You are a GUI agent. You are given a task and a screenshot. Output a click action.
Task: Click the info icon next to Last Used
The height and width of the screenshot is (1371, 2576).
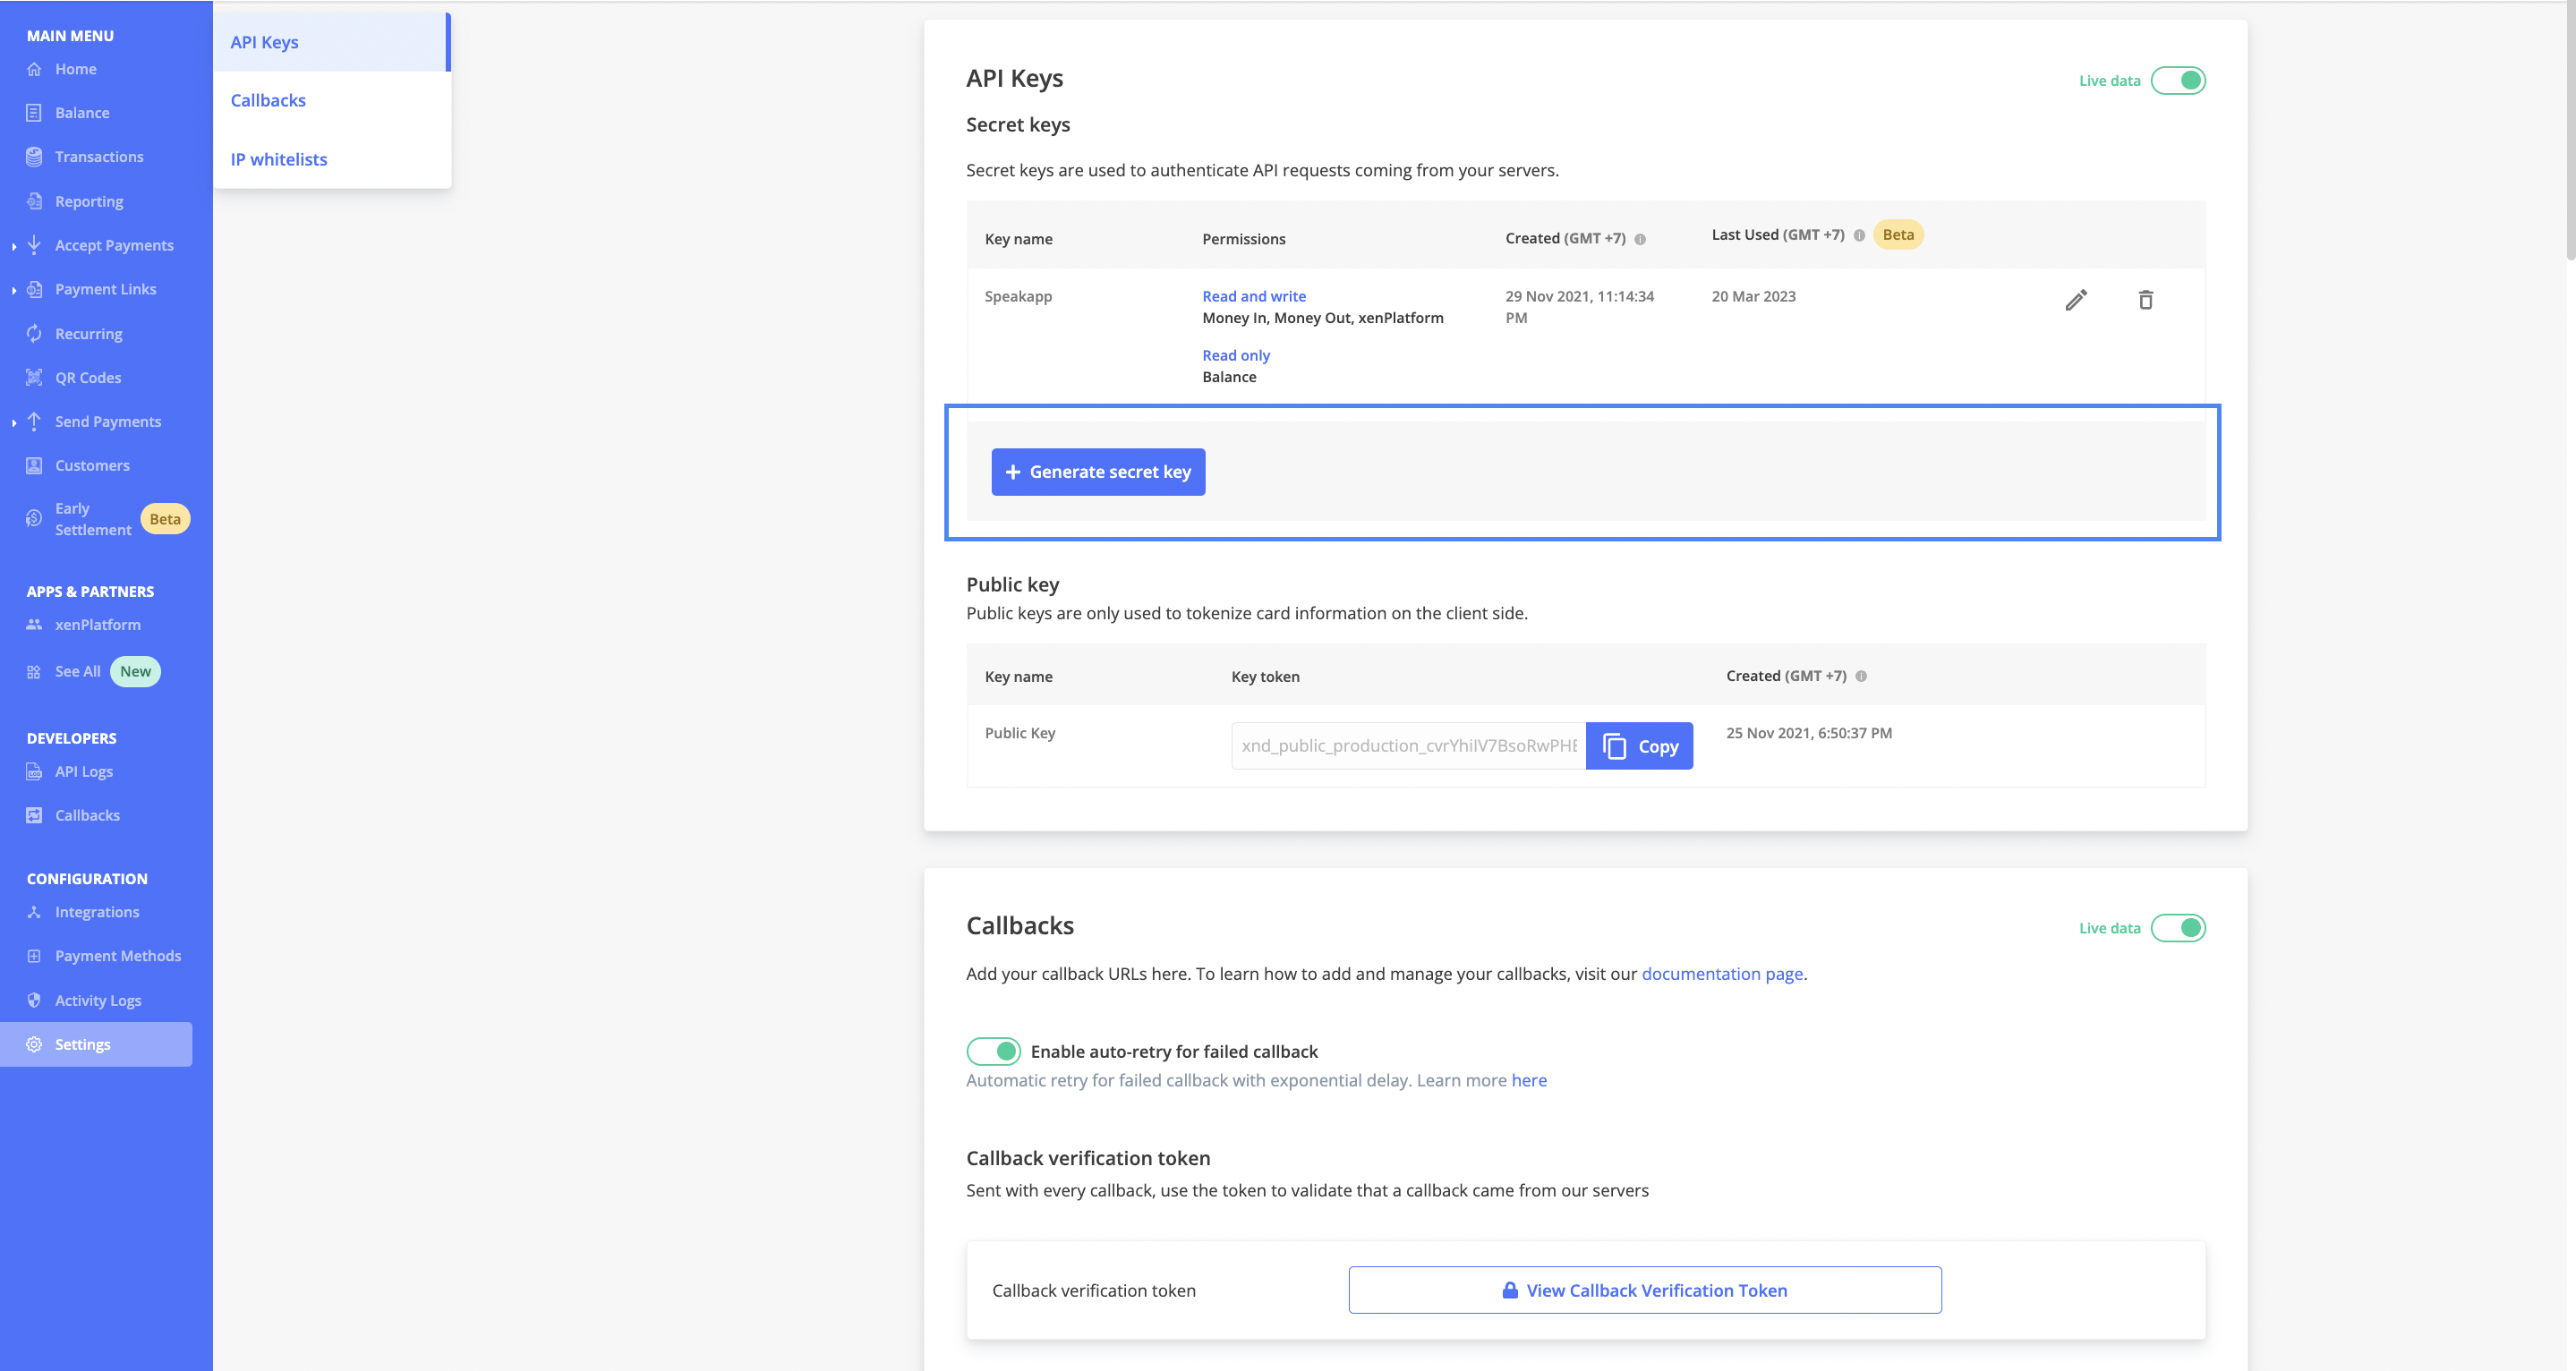1859,235
